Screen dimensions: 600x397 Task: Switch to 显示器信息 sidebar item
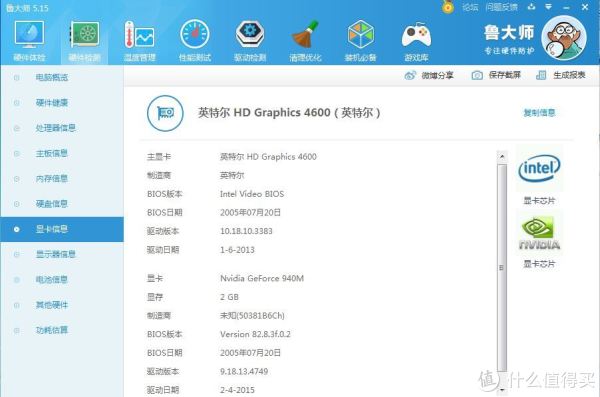(x=55, y=254)
